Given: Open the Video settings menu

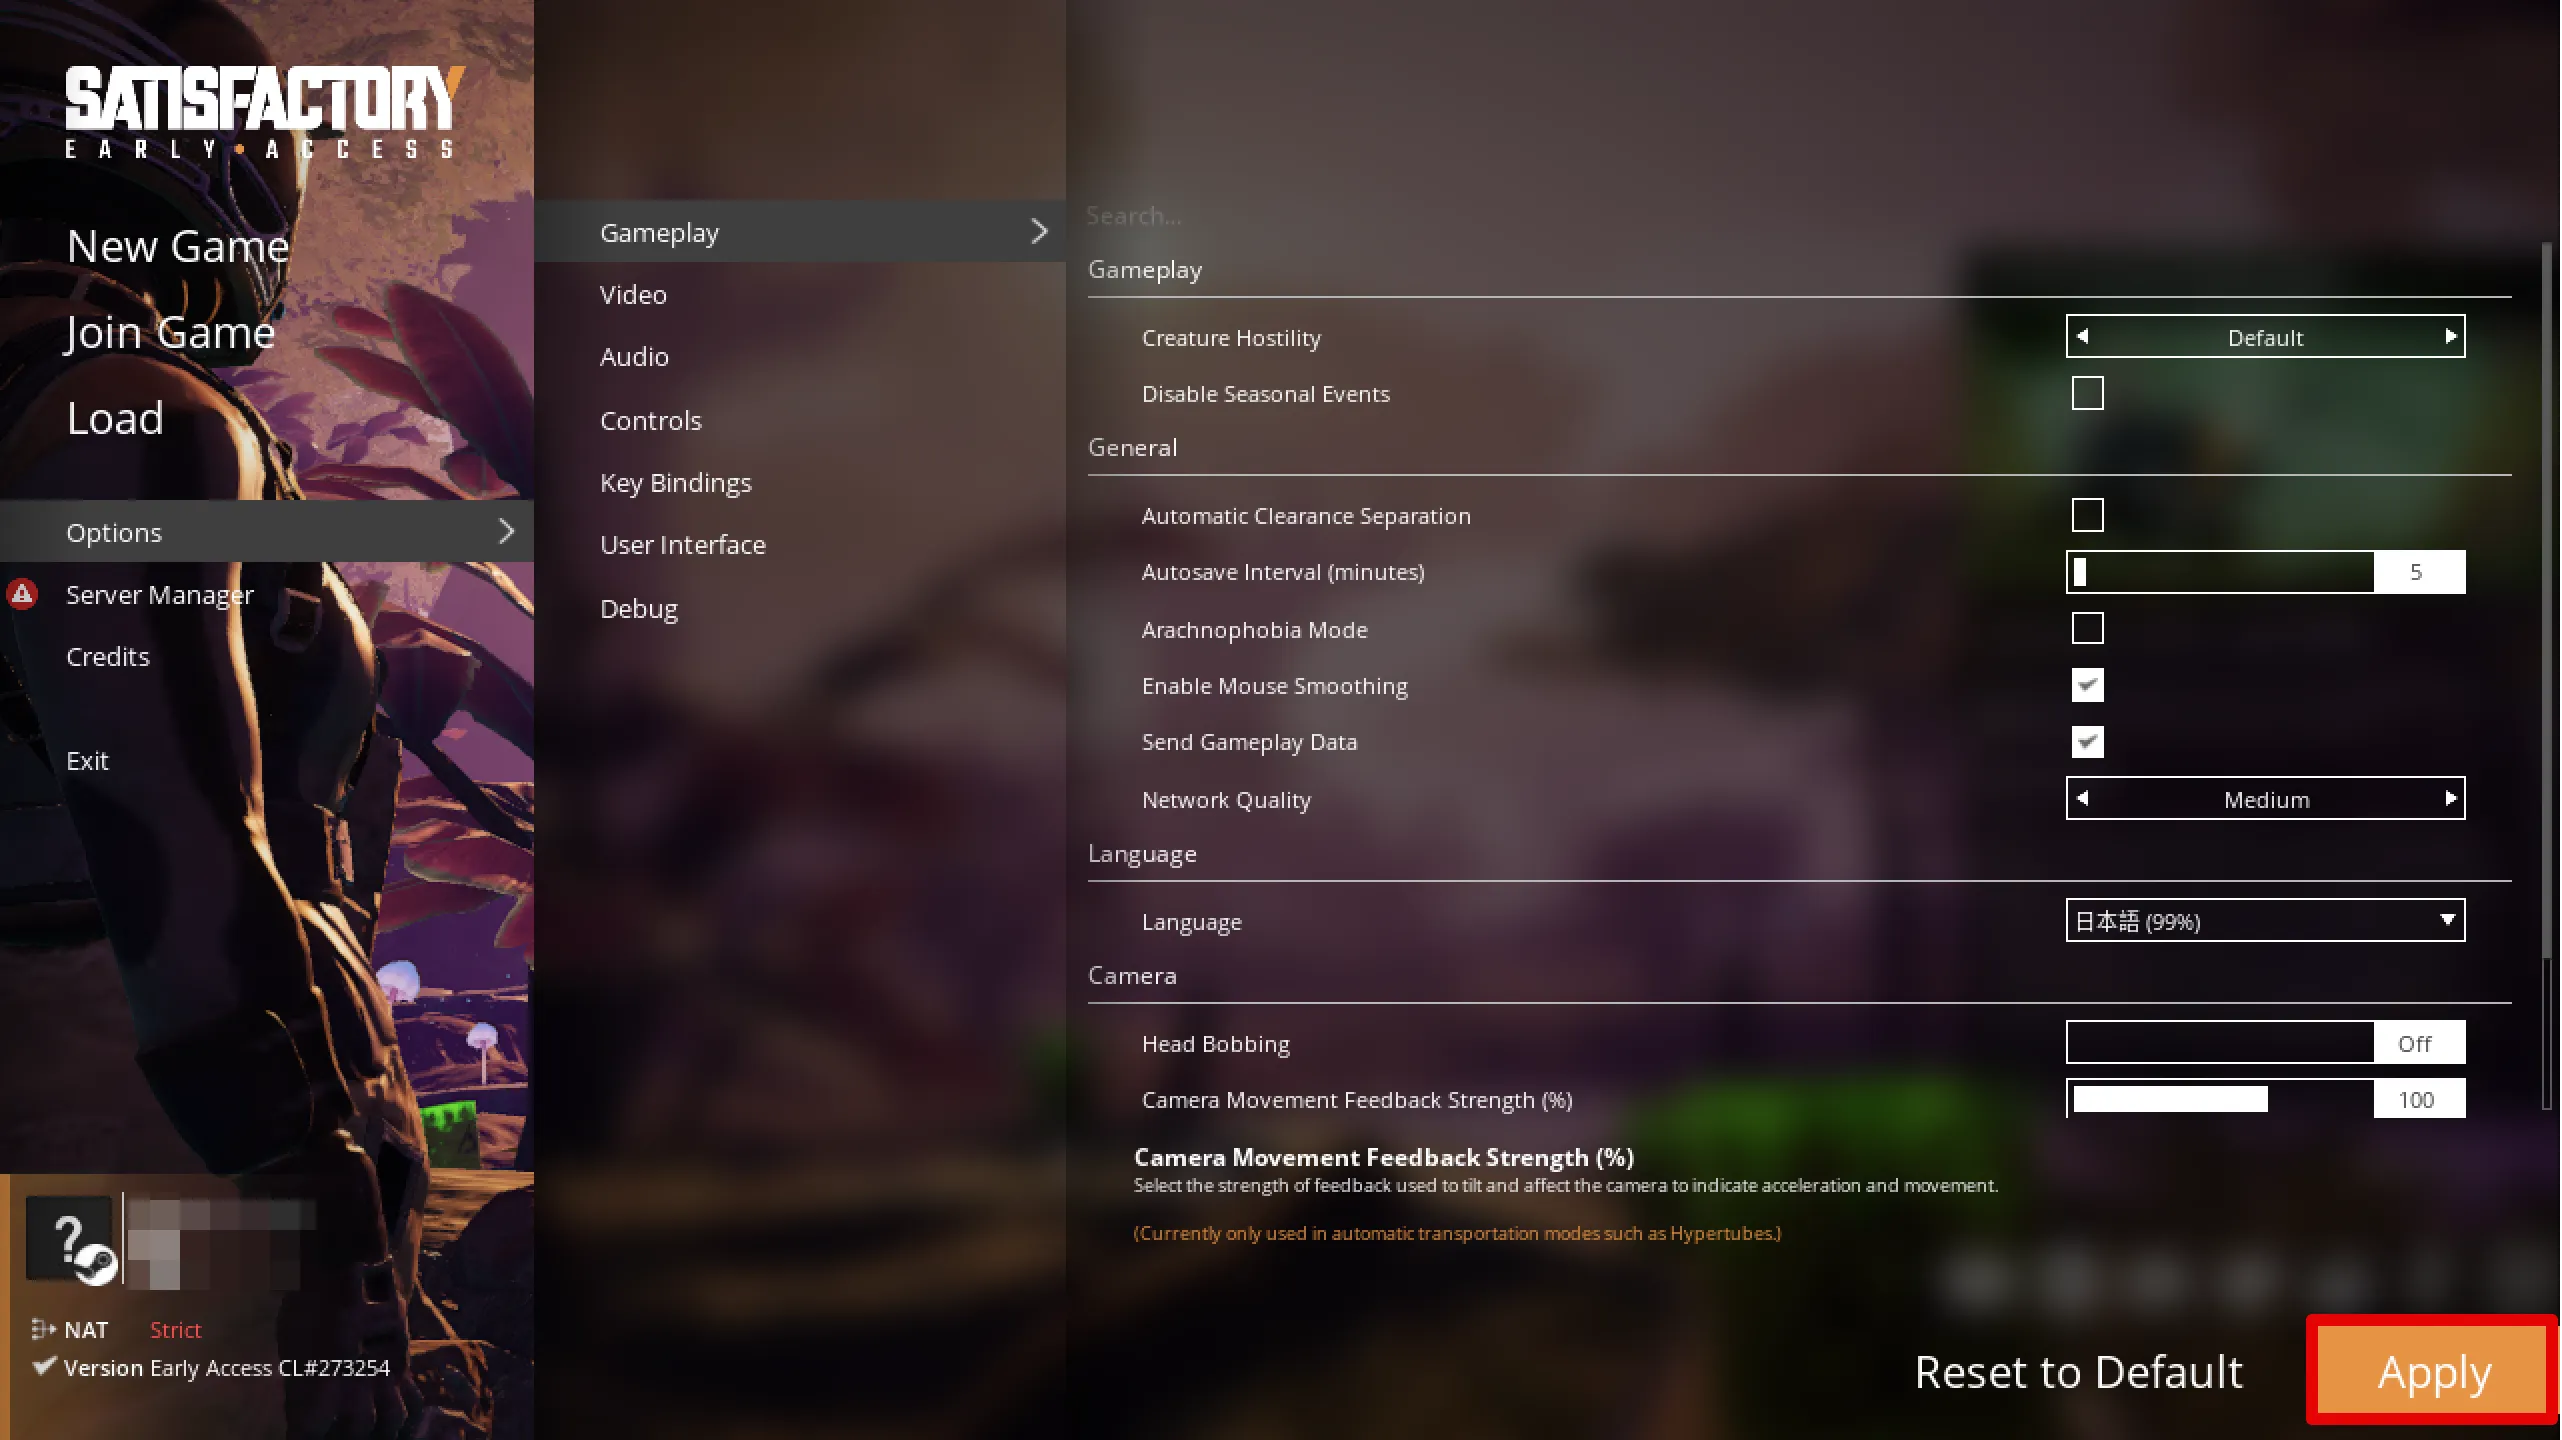Looking at the screenshot, I should [633, 294].
